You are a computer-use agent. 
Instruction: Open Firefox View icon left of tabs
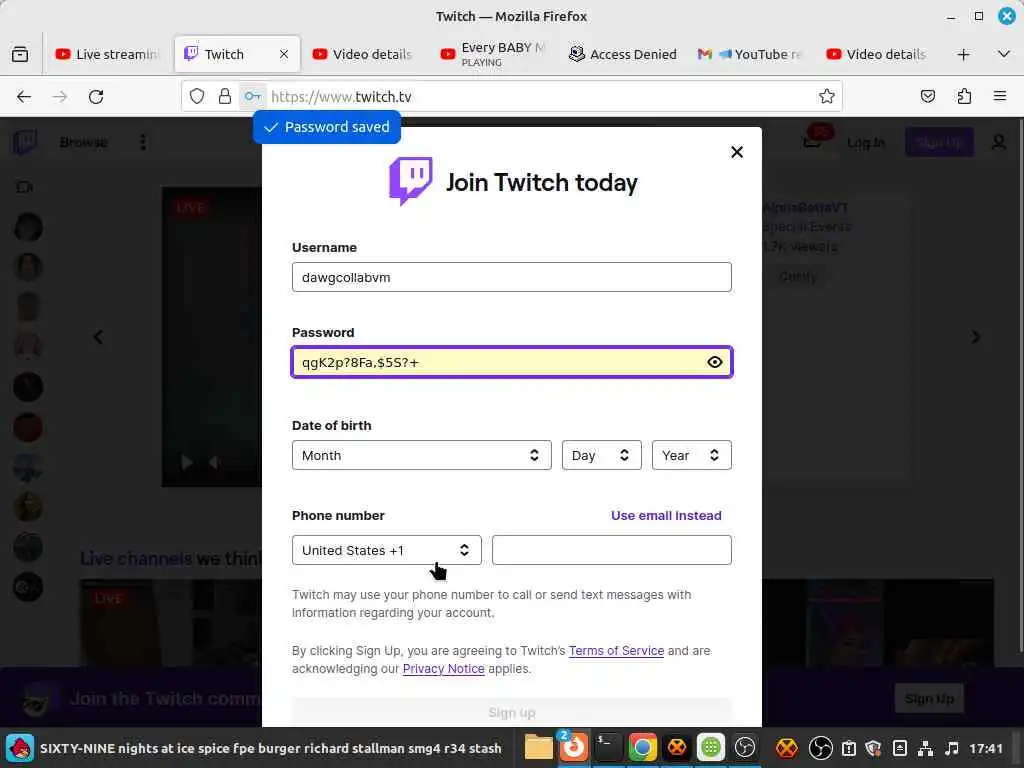pyautogui.click(x=20, y=54)
